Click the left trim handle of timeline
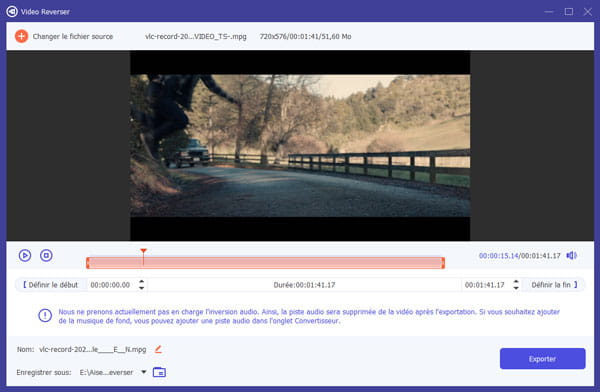 tap(88, 263)
